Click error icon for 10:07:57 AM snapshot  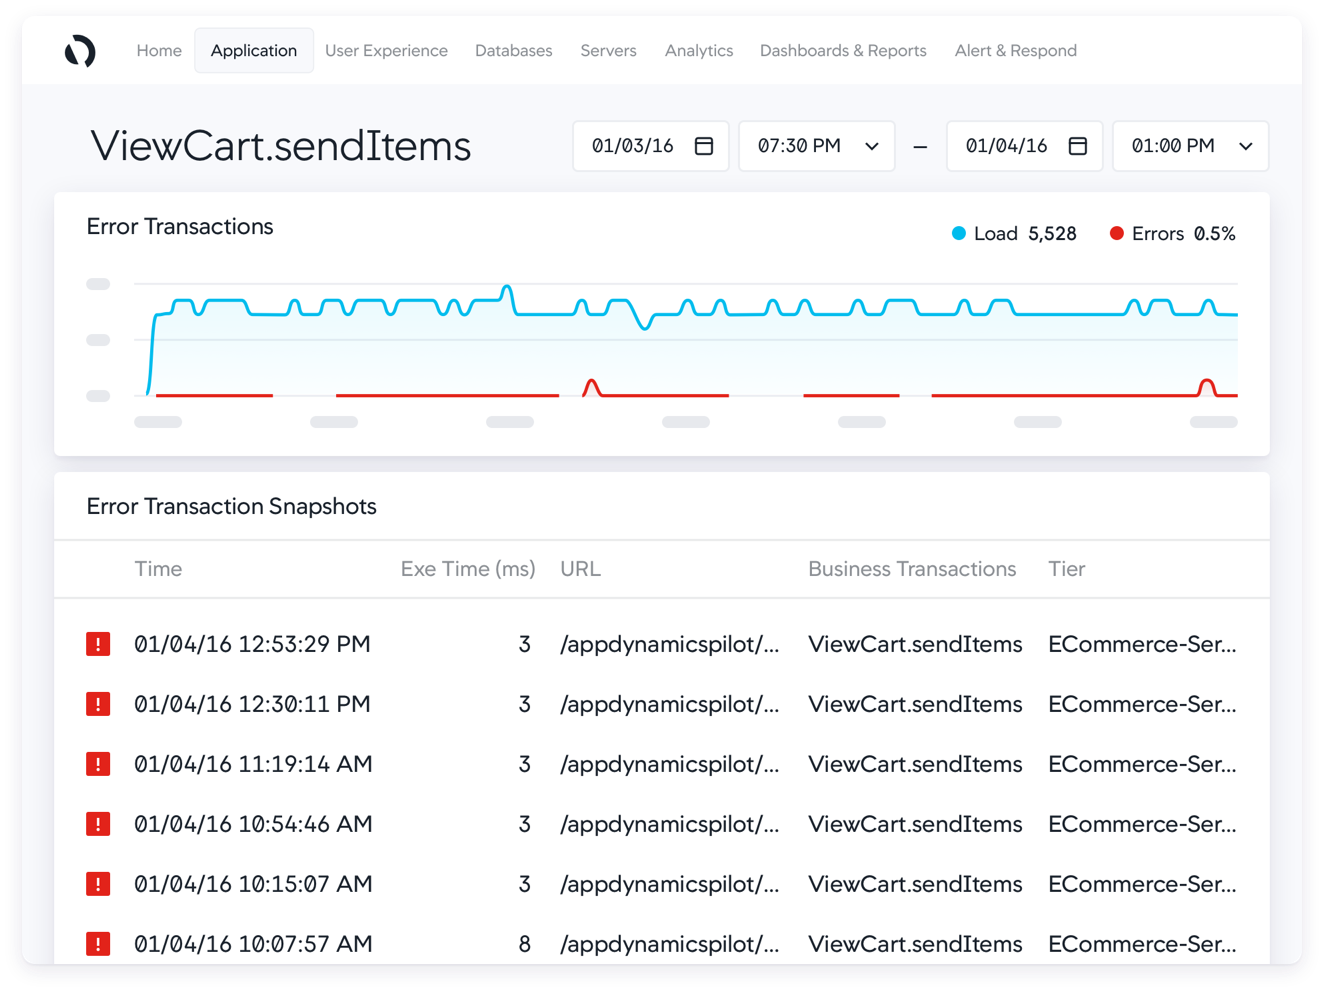pos(98,944)
